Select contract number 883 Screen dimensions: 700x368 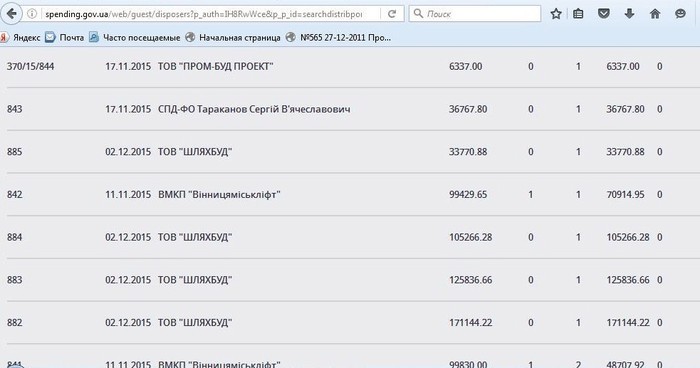pyautogui.click(x=14, y=280)
